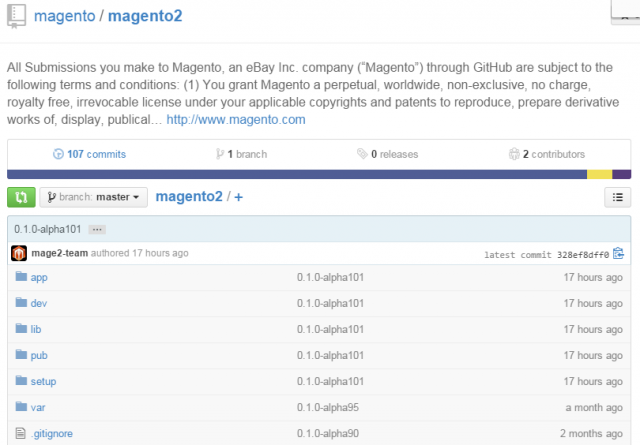Open the var folder
The height and width of the screenshot is (445, 640).
click(38, 407)
